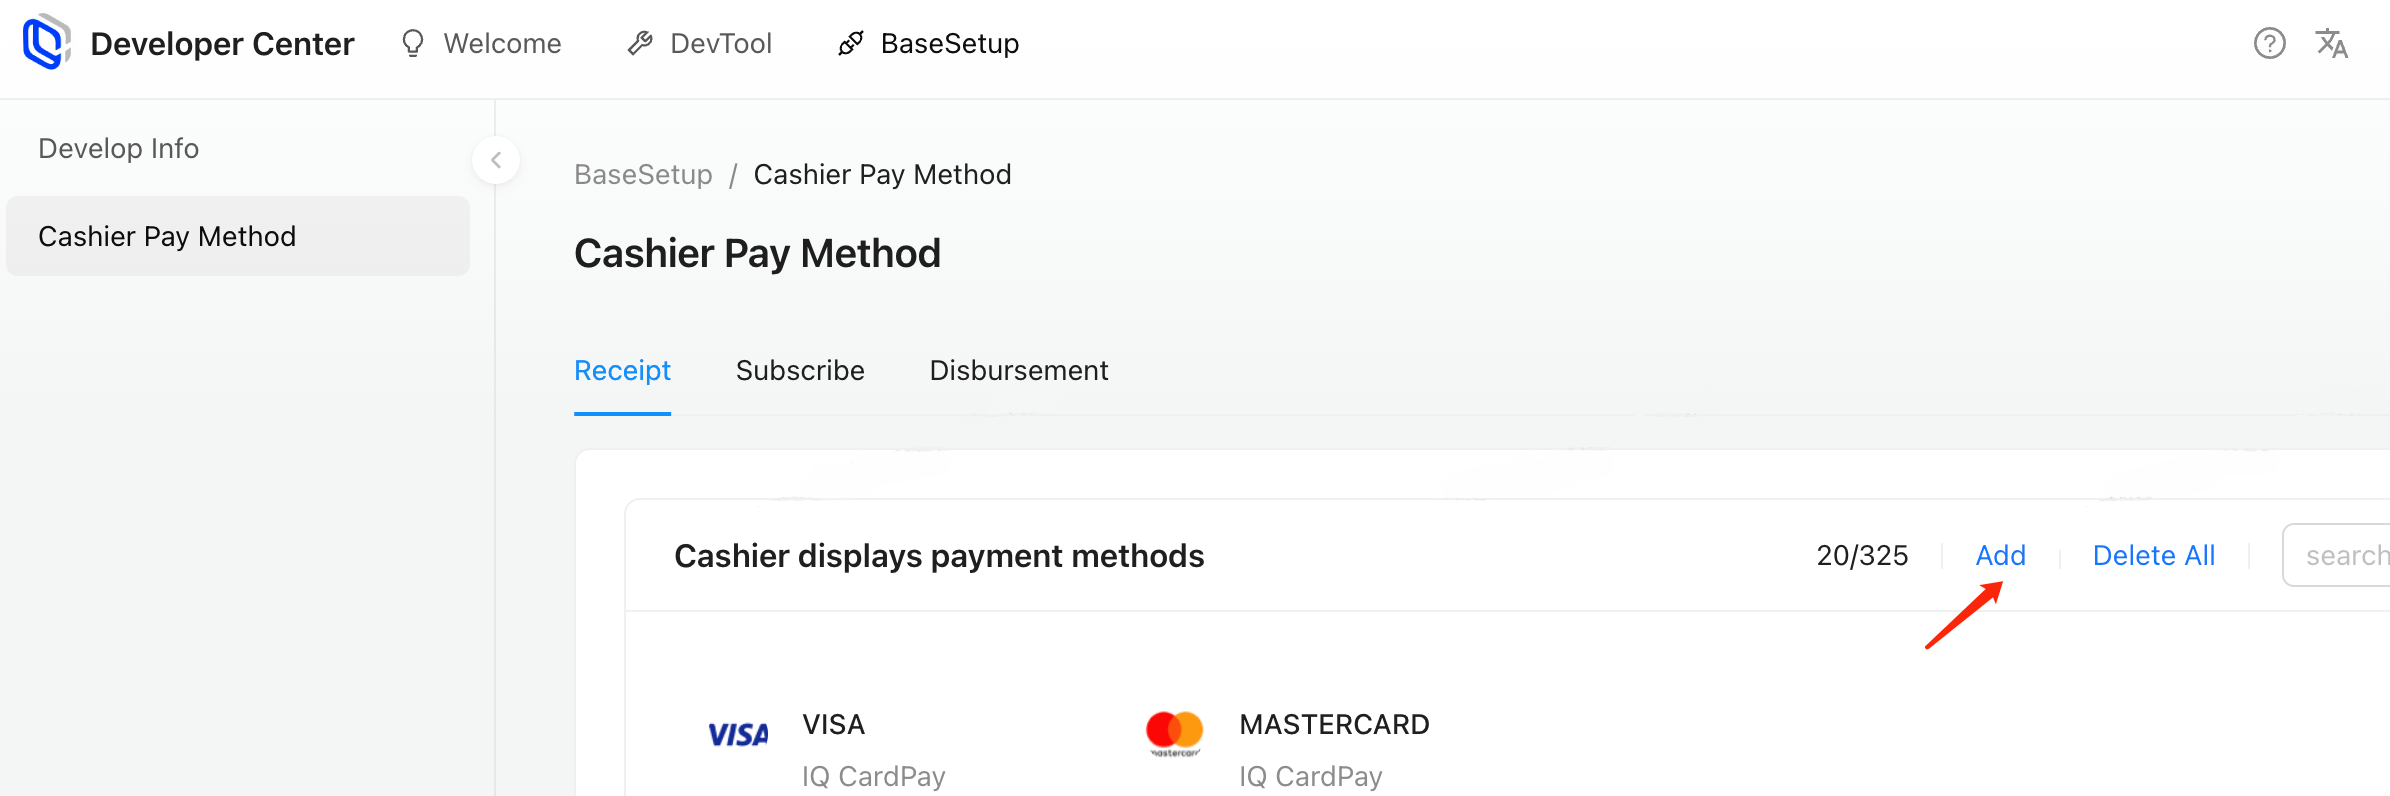2390x796 pixels.
Task: Click Add to add payment method
Action: tap(2000, 556)
